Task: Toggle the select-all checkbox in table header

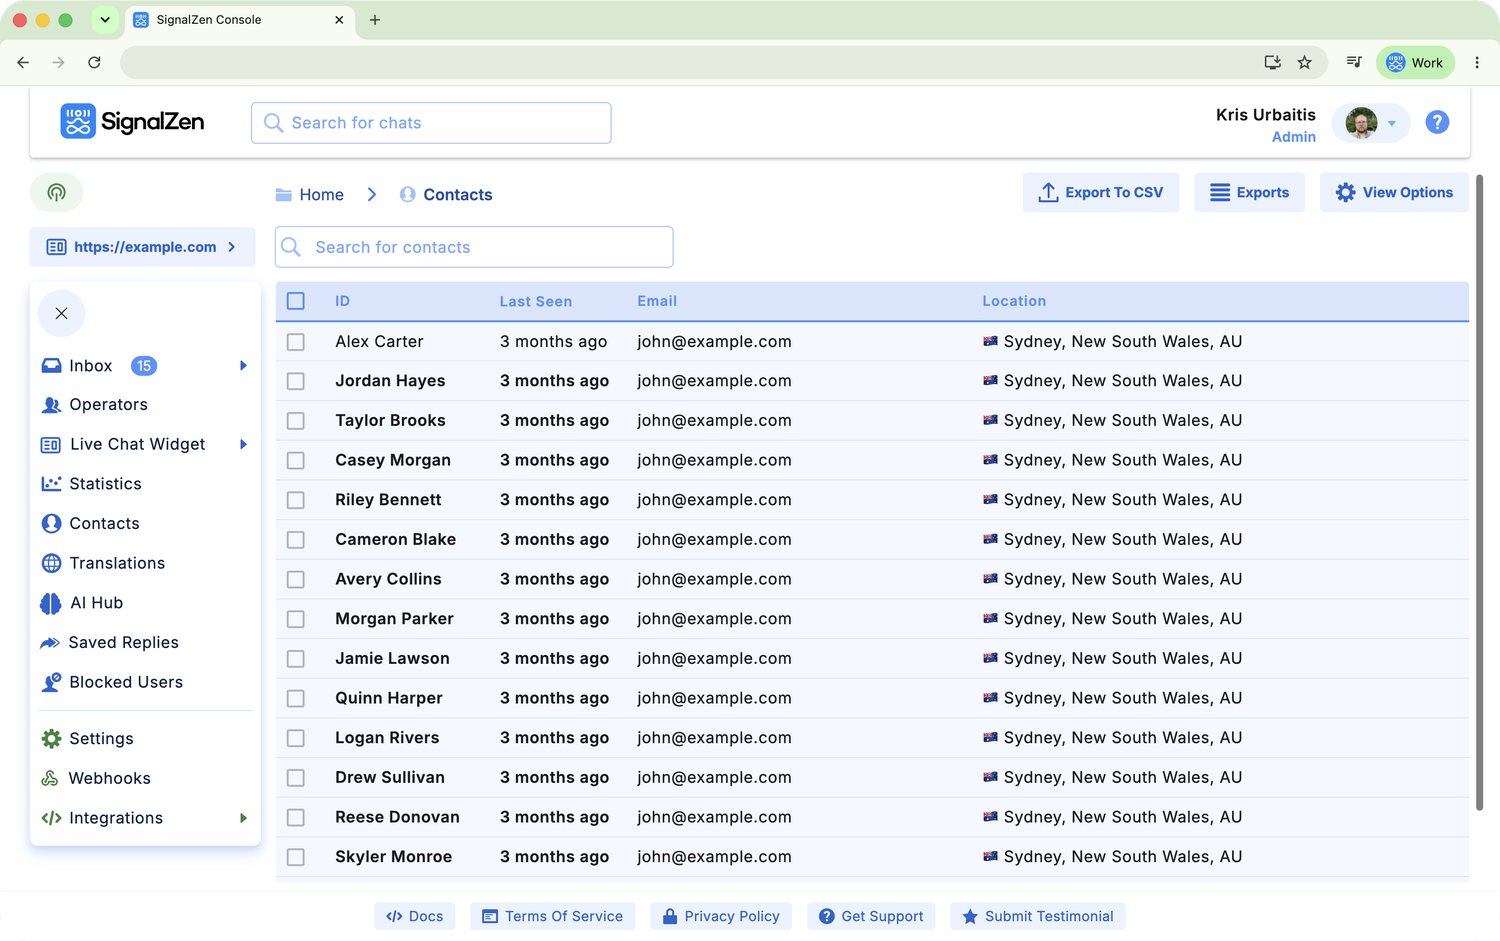Action: [296, 301]
